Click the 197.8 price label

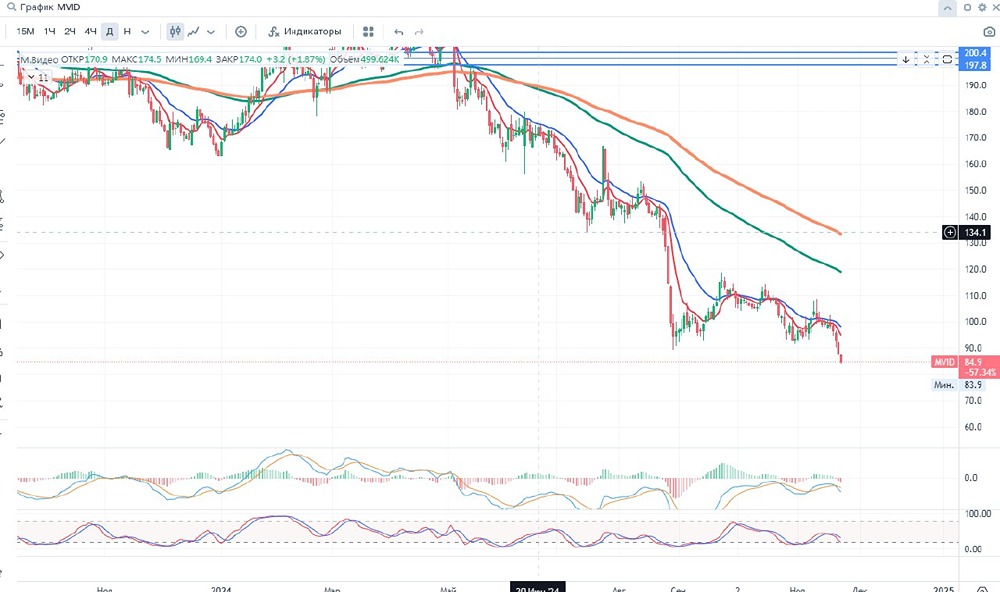click(975, 65)
